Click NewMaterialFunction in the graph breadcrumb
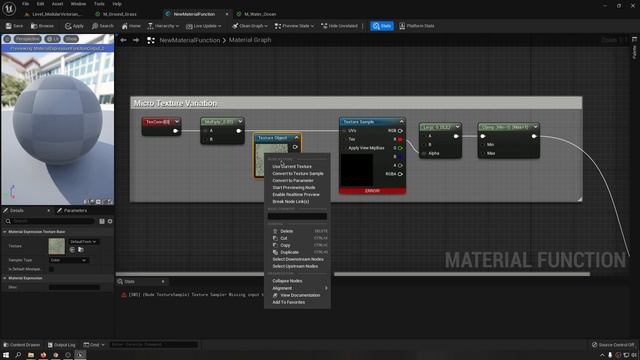This screenshot has height=360, width=640. pos(190,40)
